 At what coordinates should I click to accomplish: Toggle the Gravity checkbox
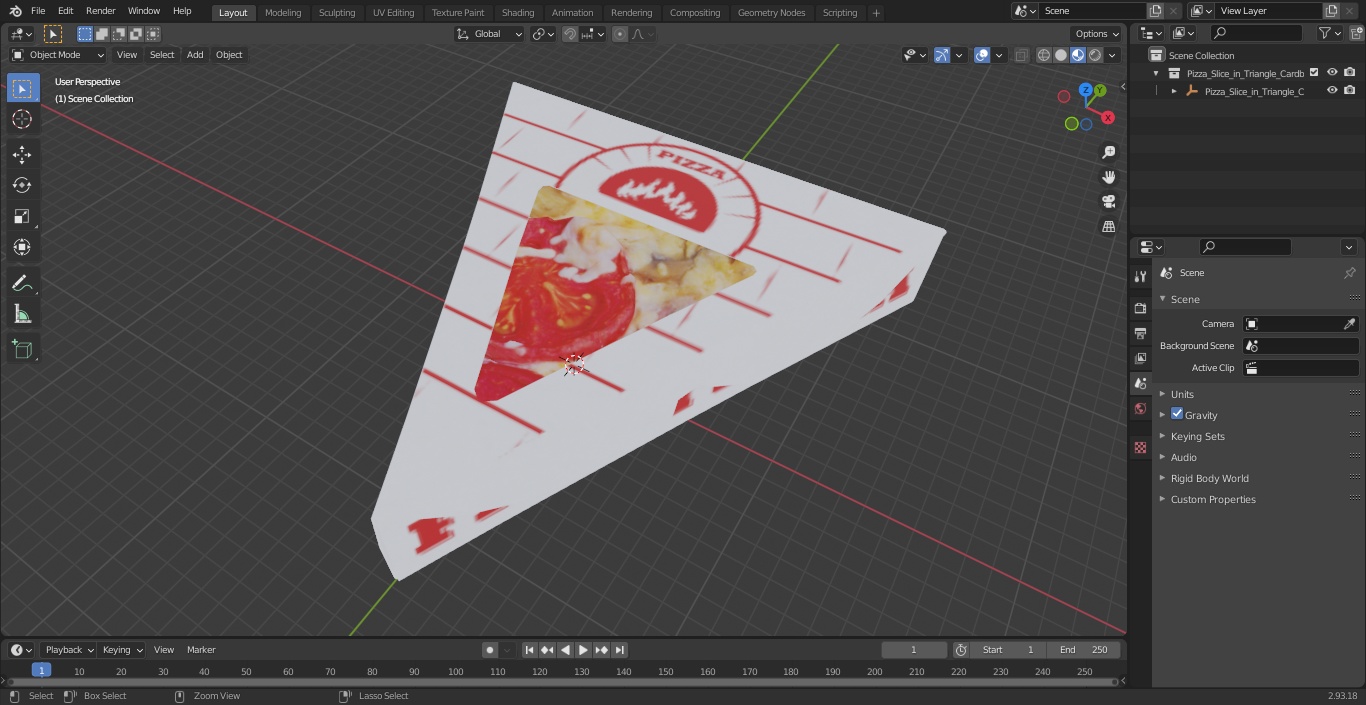tap(1177, 414)
